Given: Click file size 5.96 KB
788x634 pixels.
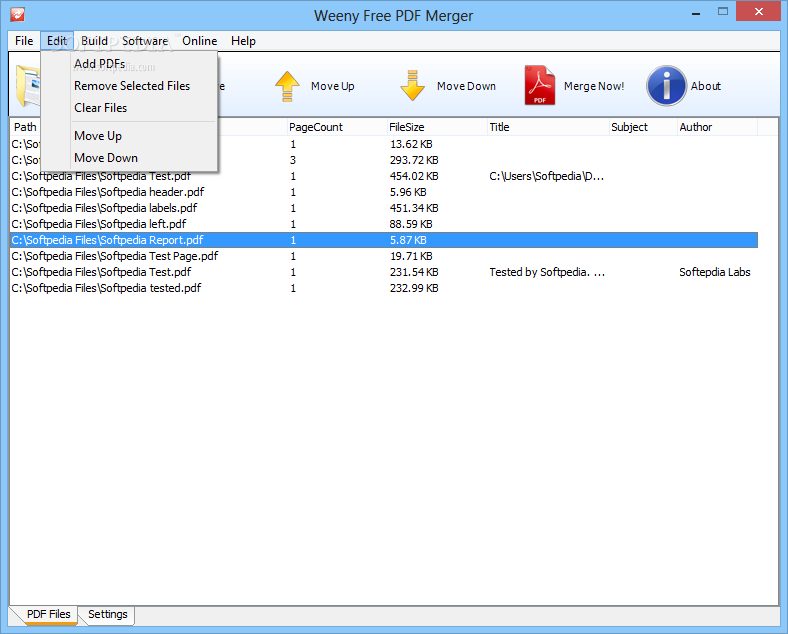Looking at the screenshot, I should click(x=408, y=192).
